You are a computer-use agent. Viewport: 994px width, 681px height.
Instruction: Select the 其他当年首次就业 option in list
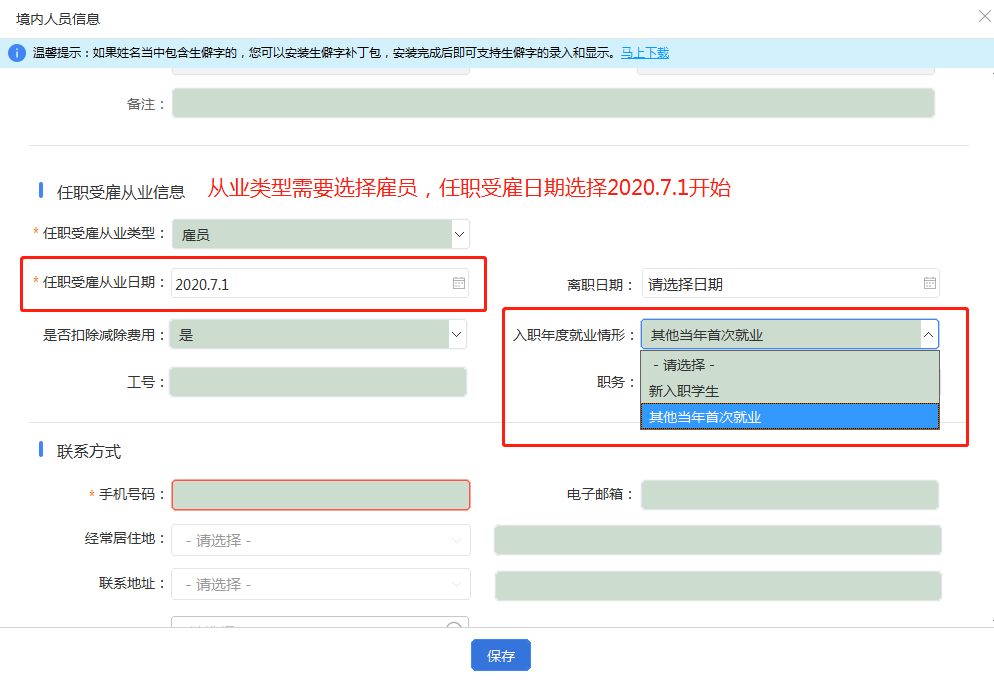pyautogui.click(x=790, y=417)
